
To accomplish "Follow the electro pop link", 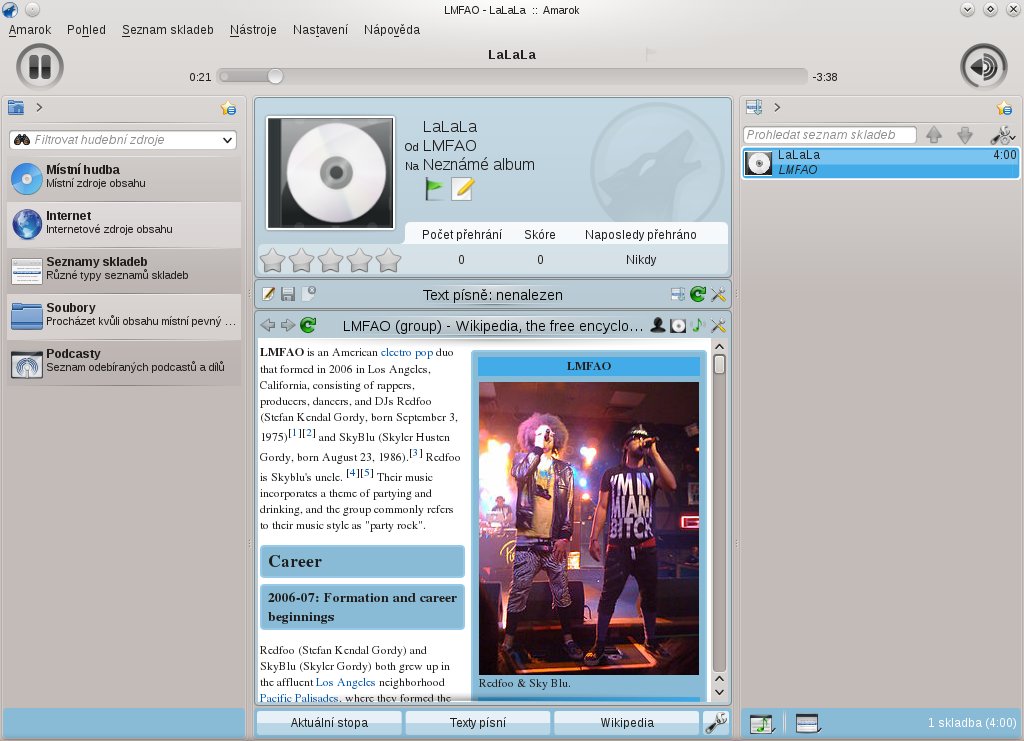I will click(407, 352).
